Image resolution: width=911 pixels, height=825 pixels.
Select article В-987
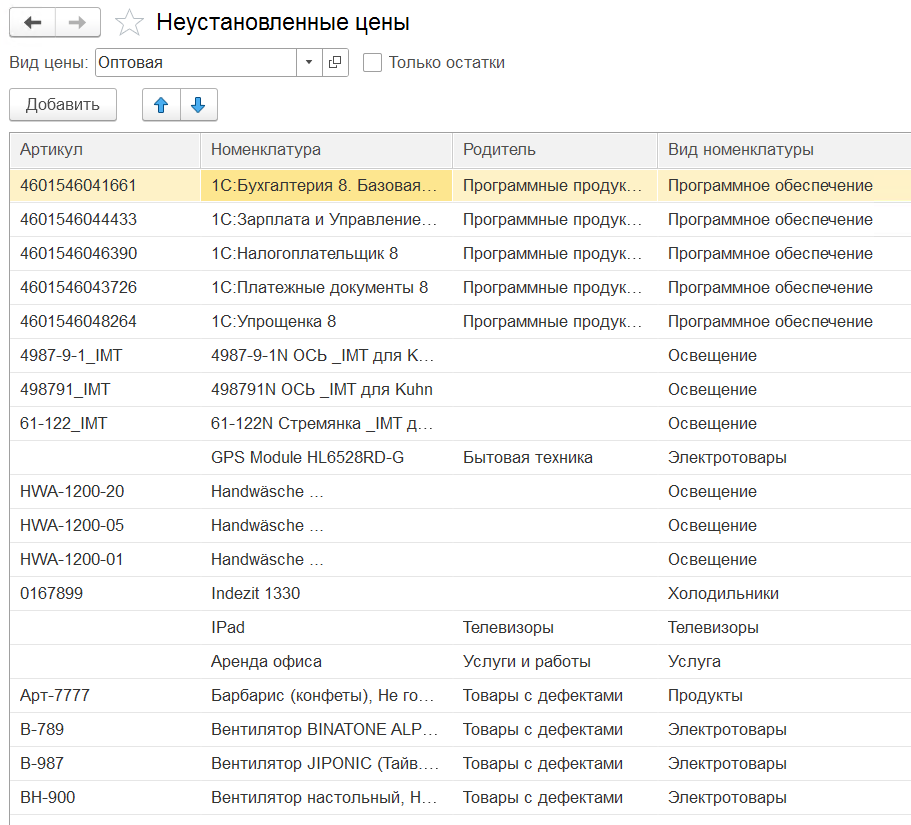[x=105, y=763]
